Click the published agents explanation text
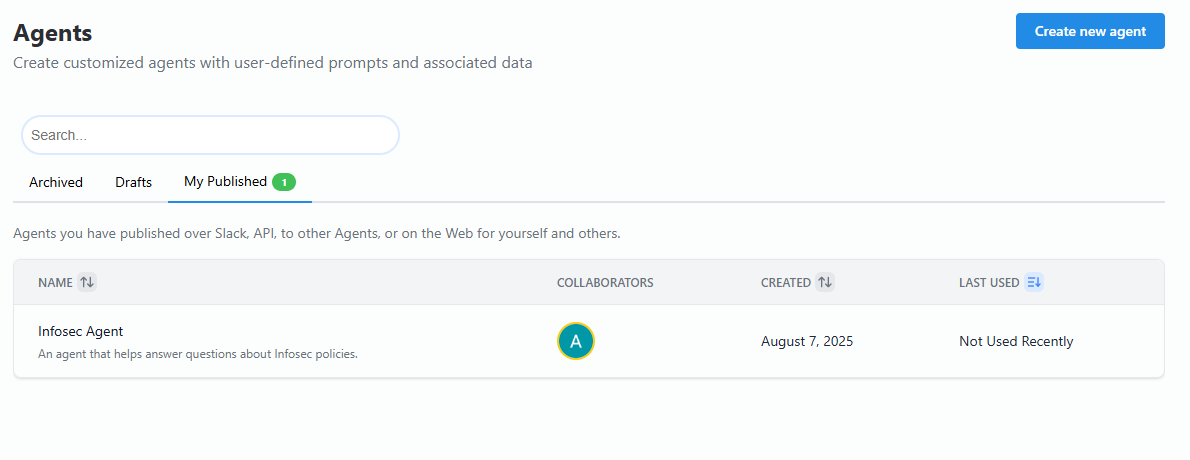 [317, 234]
